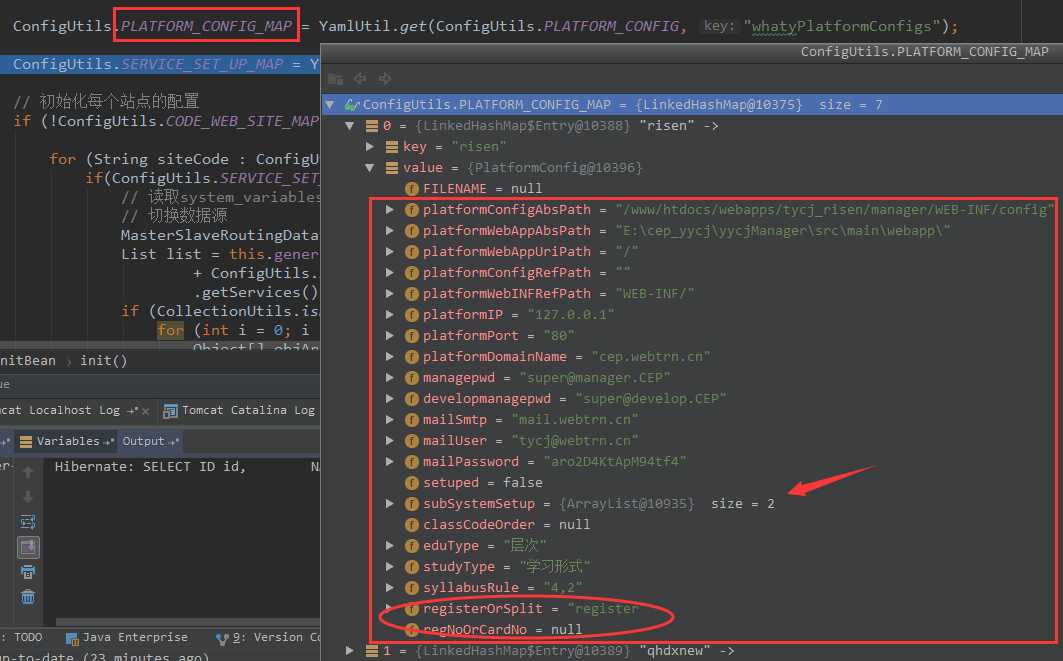
Task: Click the down-arrow icon in the console toolbar
Action: (28, 497)
